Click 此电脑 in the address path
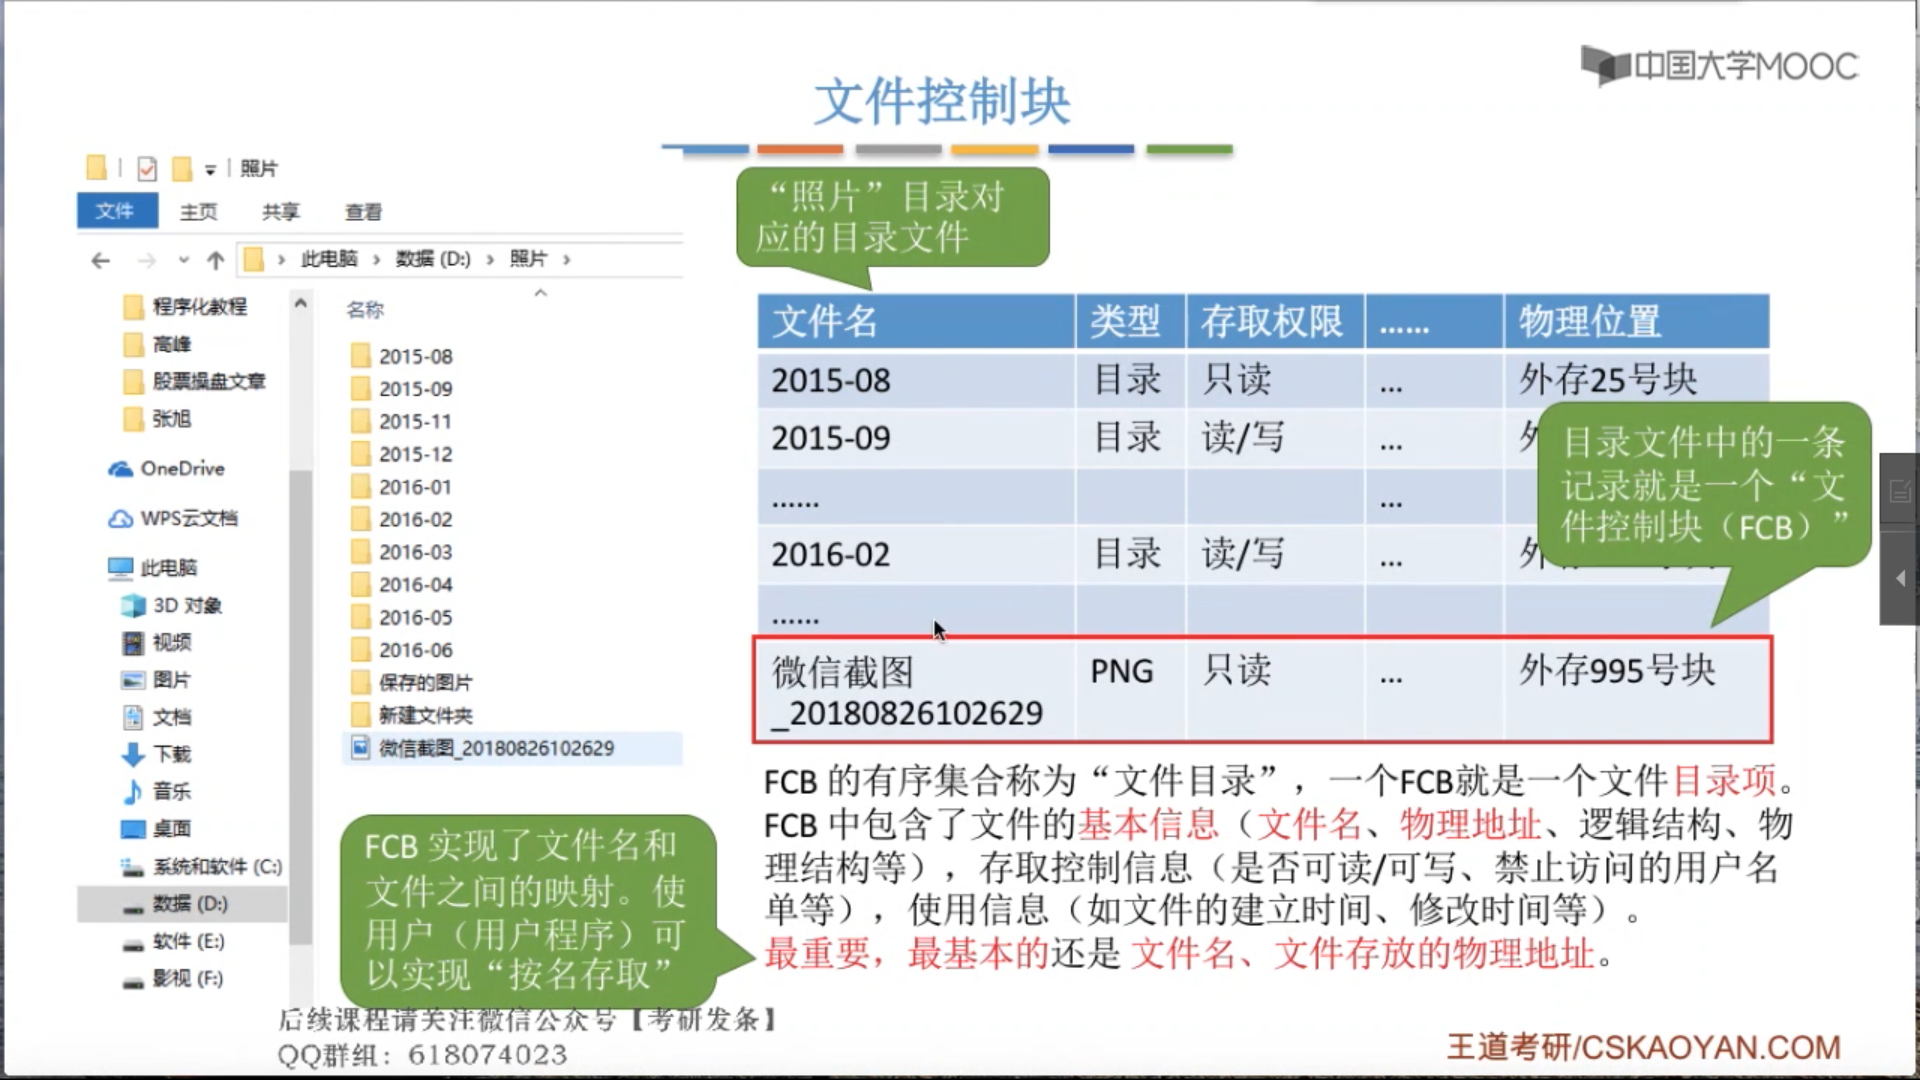 (329, 259)
